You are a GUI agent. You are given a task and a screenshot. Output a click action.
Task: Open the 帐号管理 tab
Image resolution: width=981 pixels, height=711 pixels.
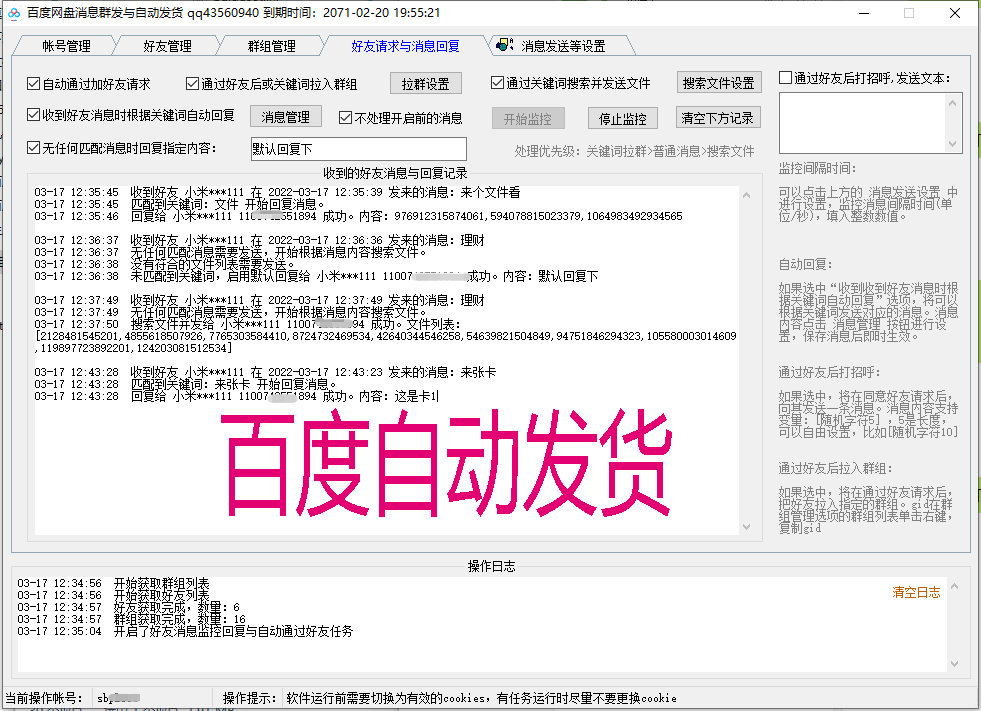point(66,46)
